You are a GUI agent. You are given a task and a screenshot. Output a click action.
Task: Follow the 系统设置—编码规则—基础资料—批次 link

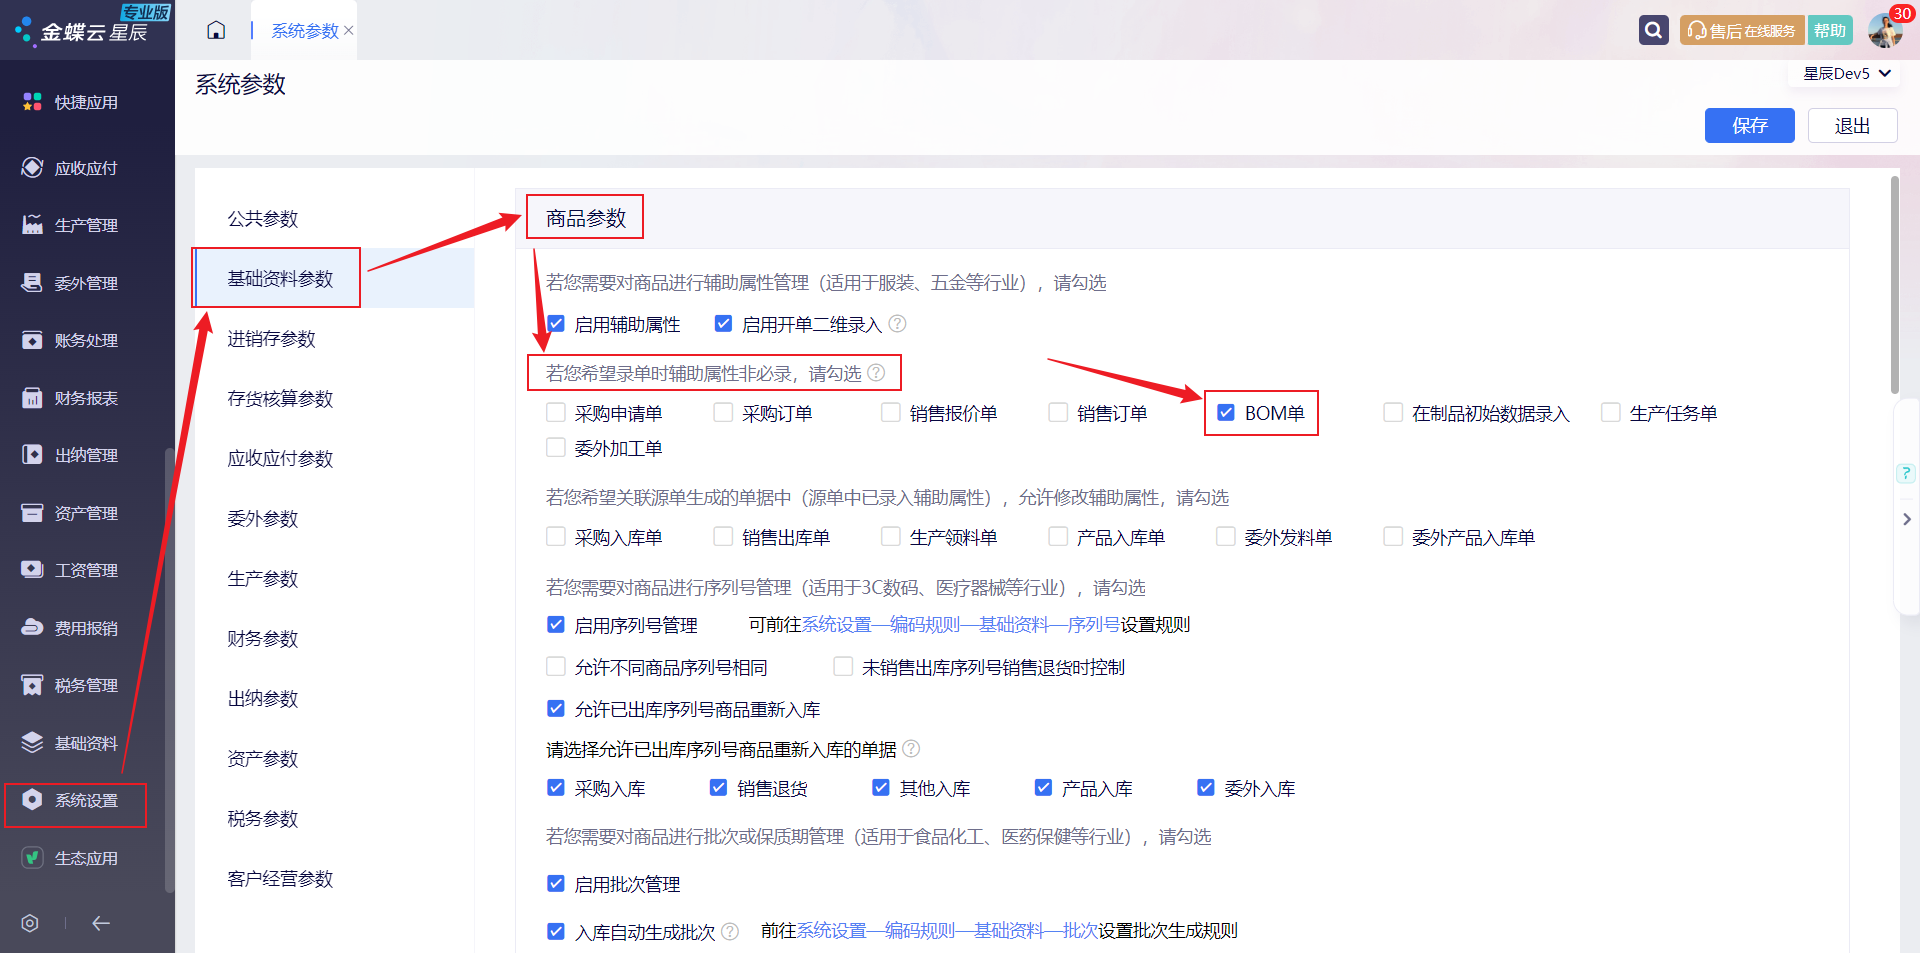(947, 931)
